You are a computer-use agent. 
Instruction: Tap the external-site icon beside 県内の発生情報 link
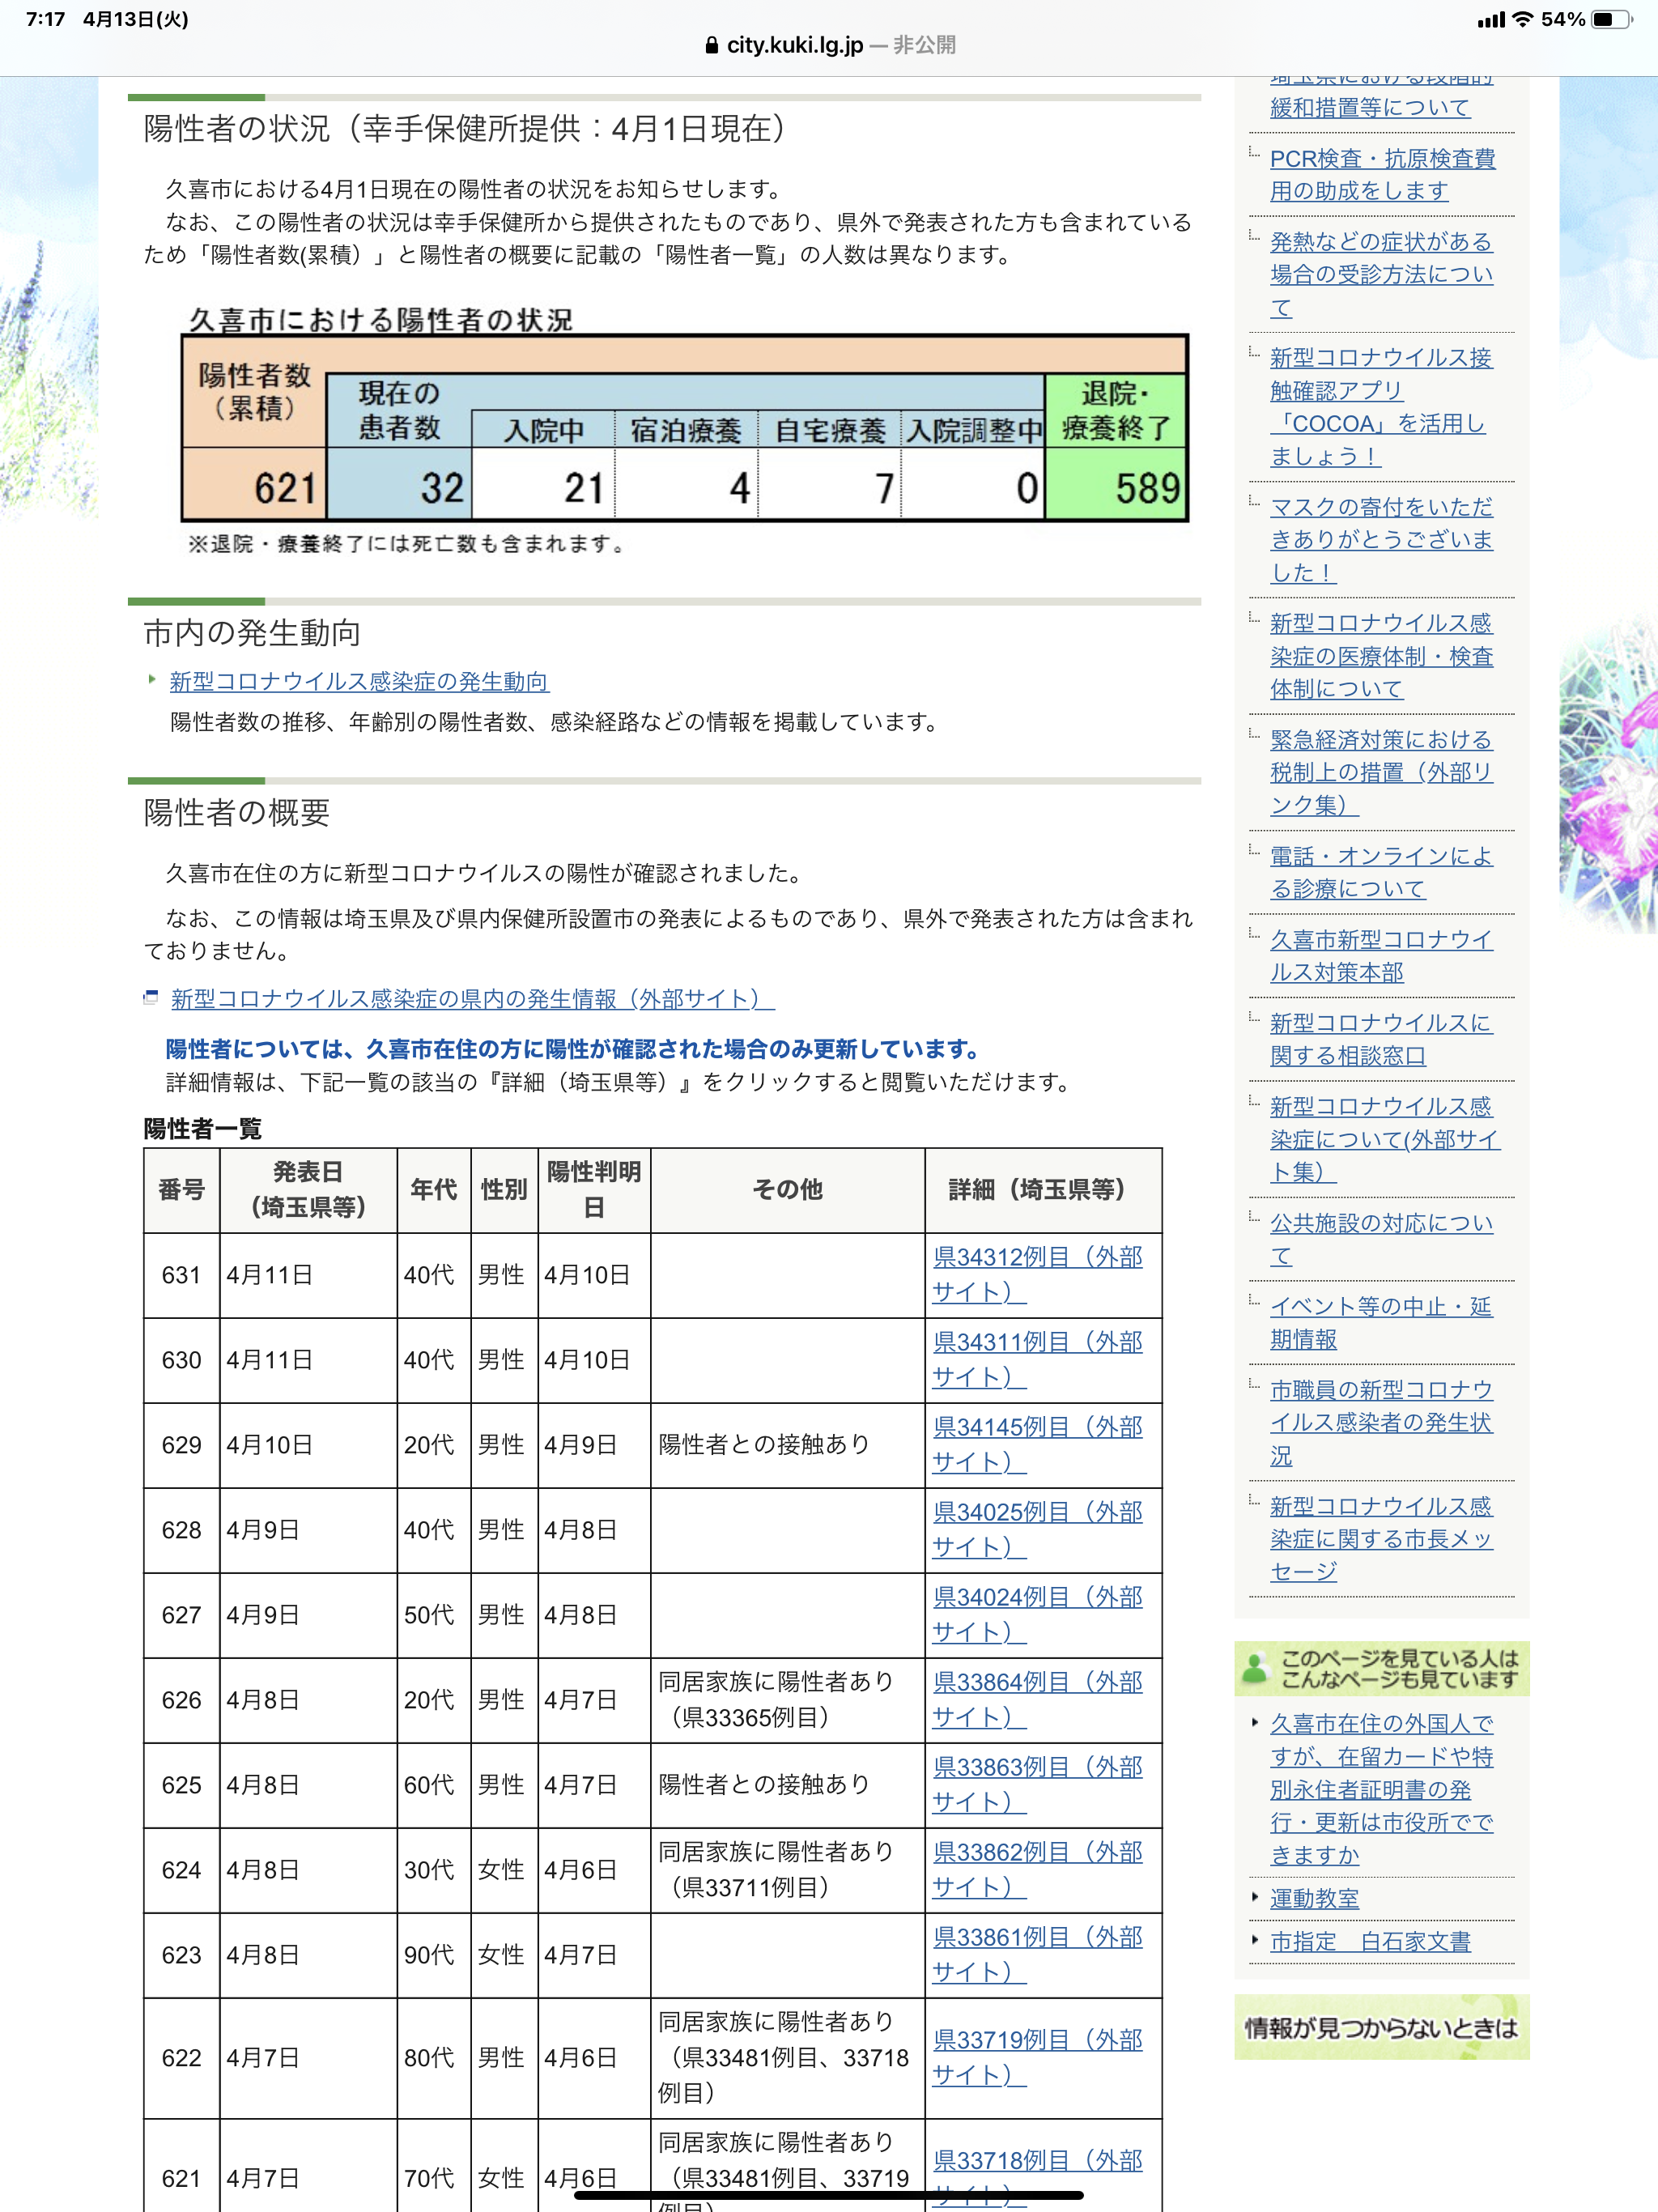pyautogui.click(x=151, y=997)
